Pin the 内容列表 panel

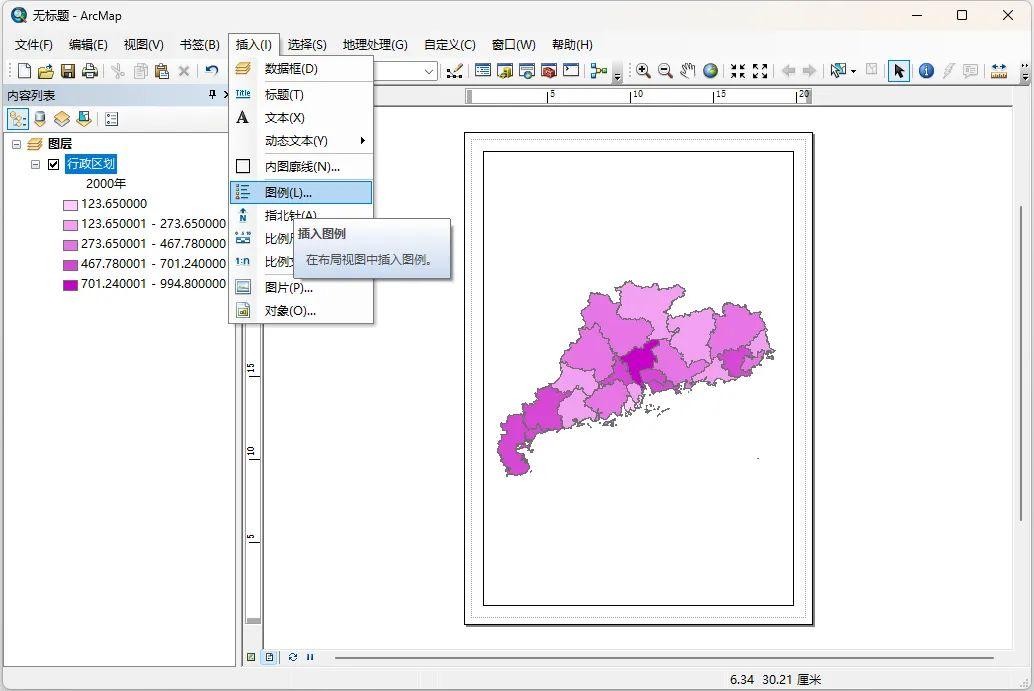[x=212, y=95]
